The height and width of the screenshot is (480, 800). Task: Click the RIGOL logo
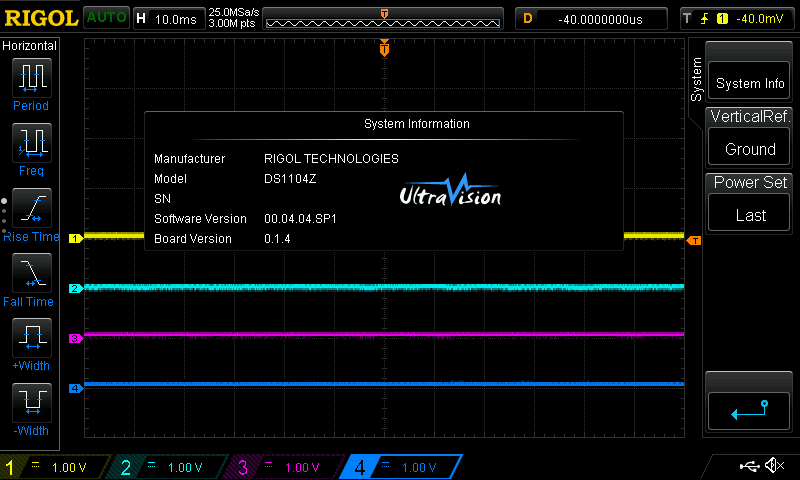41,18
